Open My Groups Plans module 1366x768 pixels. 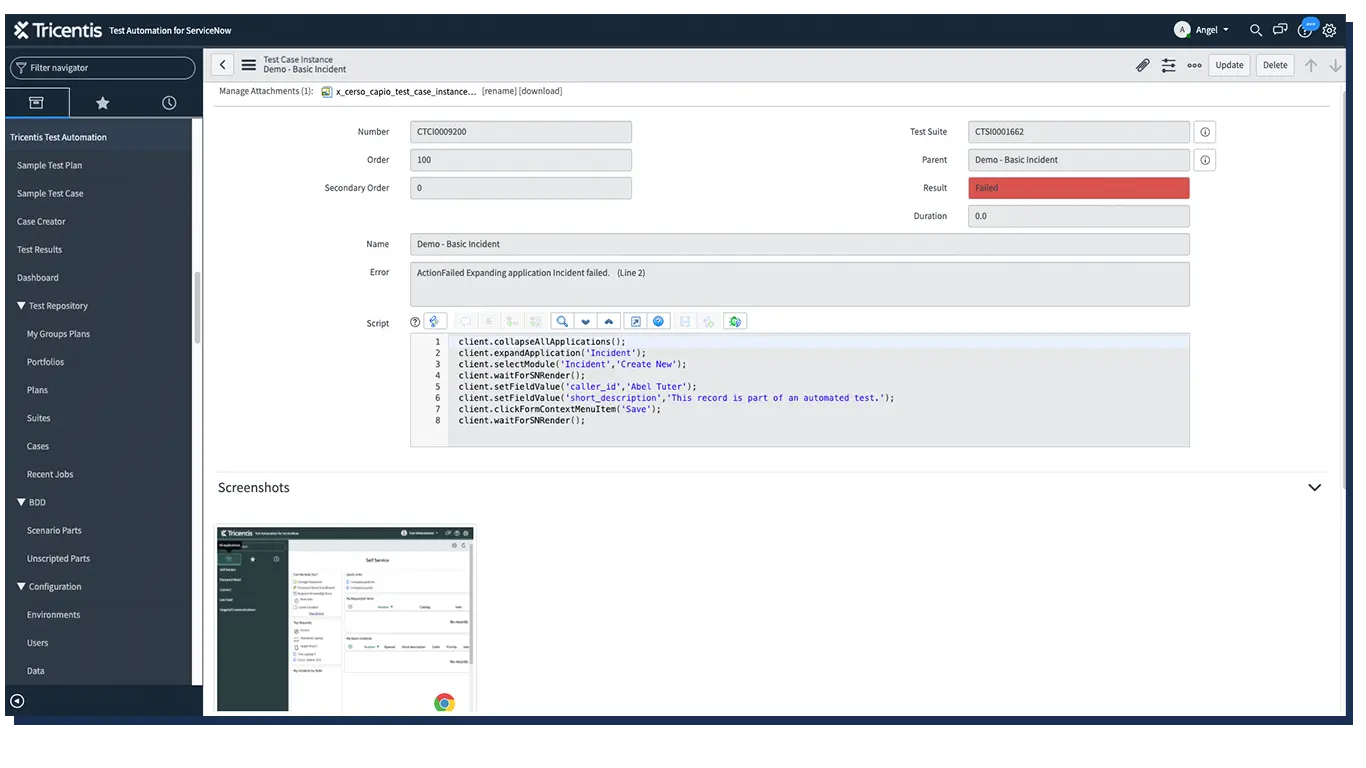click(58, 334)
